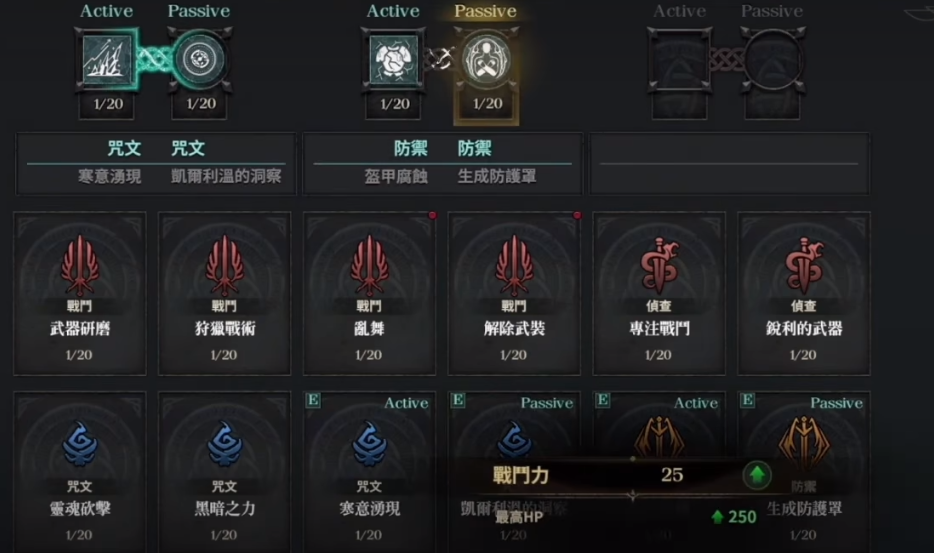Open the 武器研磨 combat skill card
The image size is (934, 553).
tap(80, 293)
